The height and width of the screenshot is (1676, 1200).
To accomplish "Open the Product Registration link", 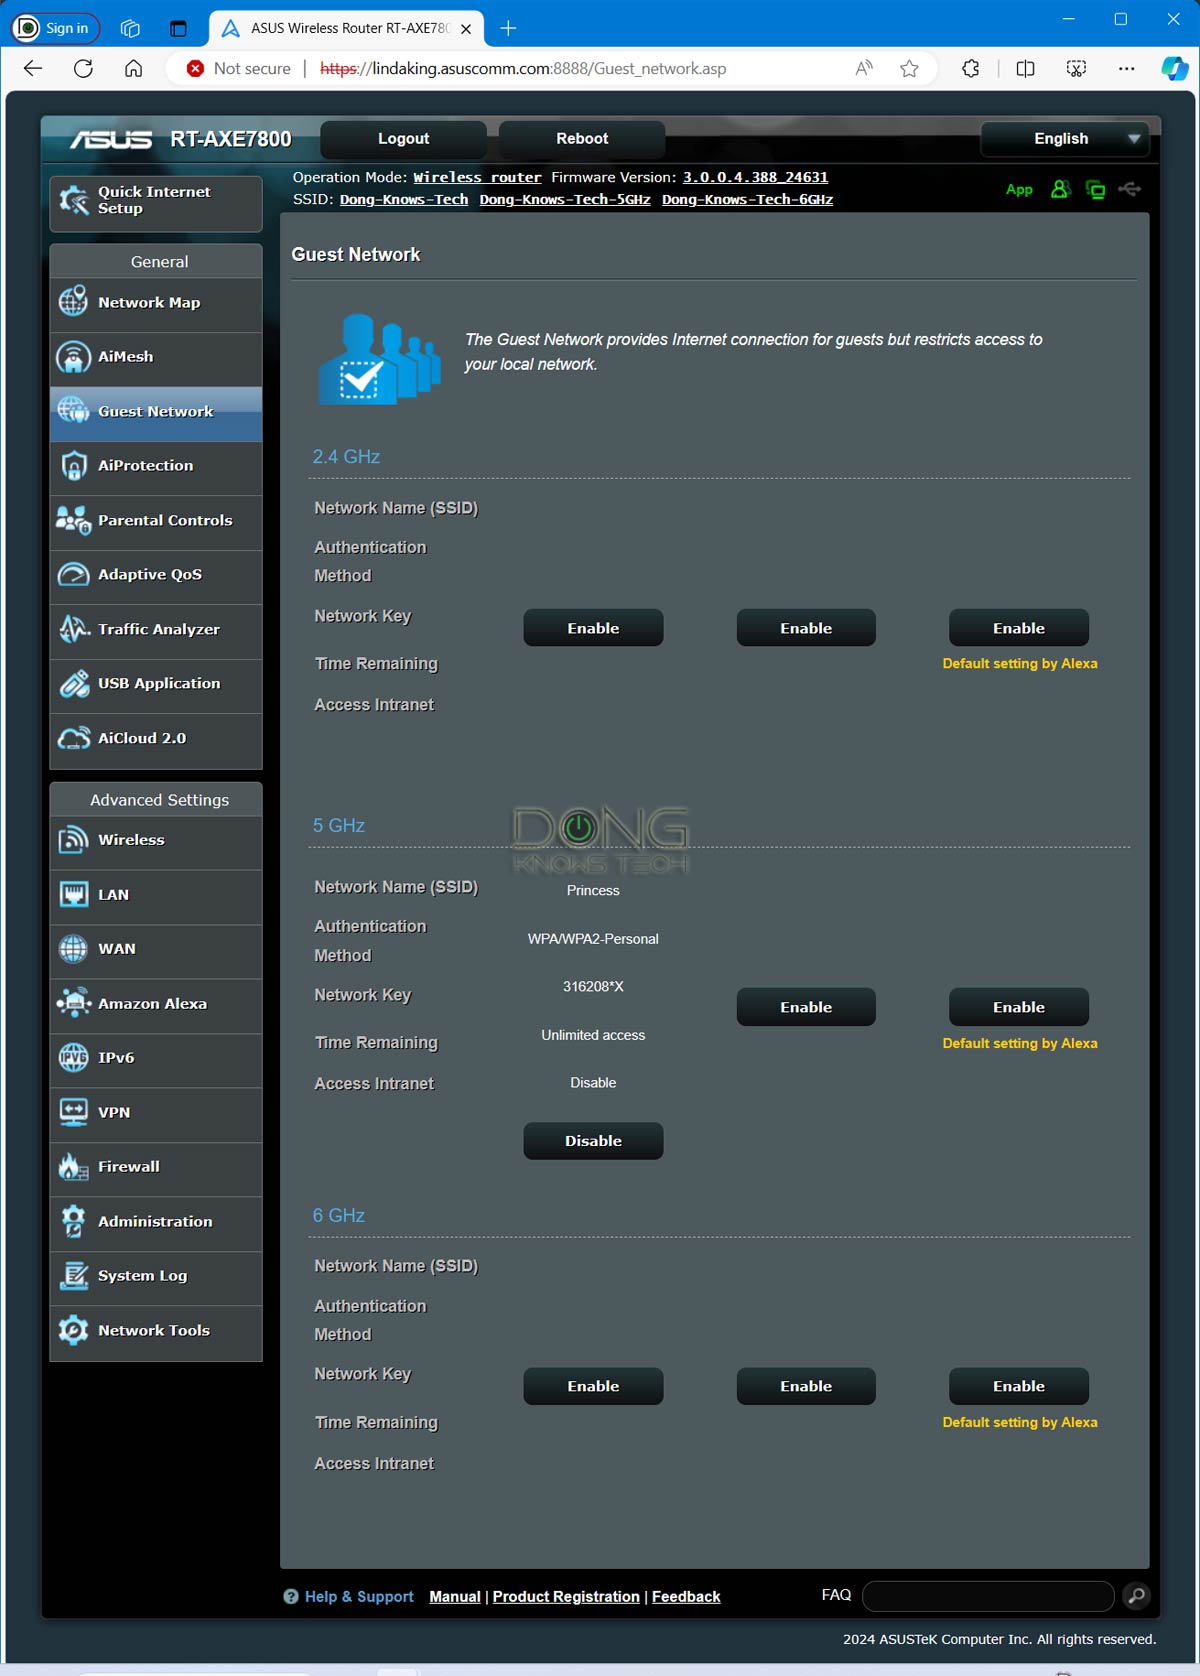I will coord(566,1597).
